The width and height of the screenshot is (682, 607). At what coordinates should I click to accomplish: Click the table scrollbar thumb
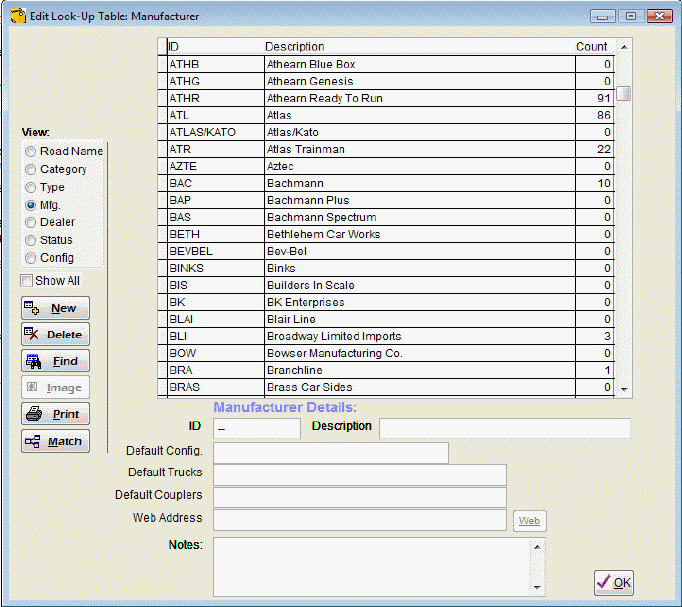(624, 93)
